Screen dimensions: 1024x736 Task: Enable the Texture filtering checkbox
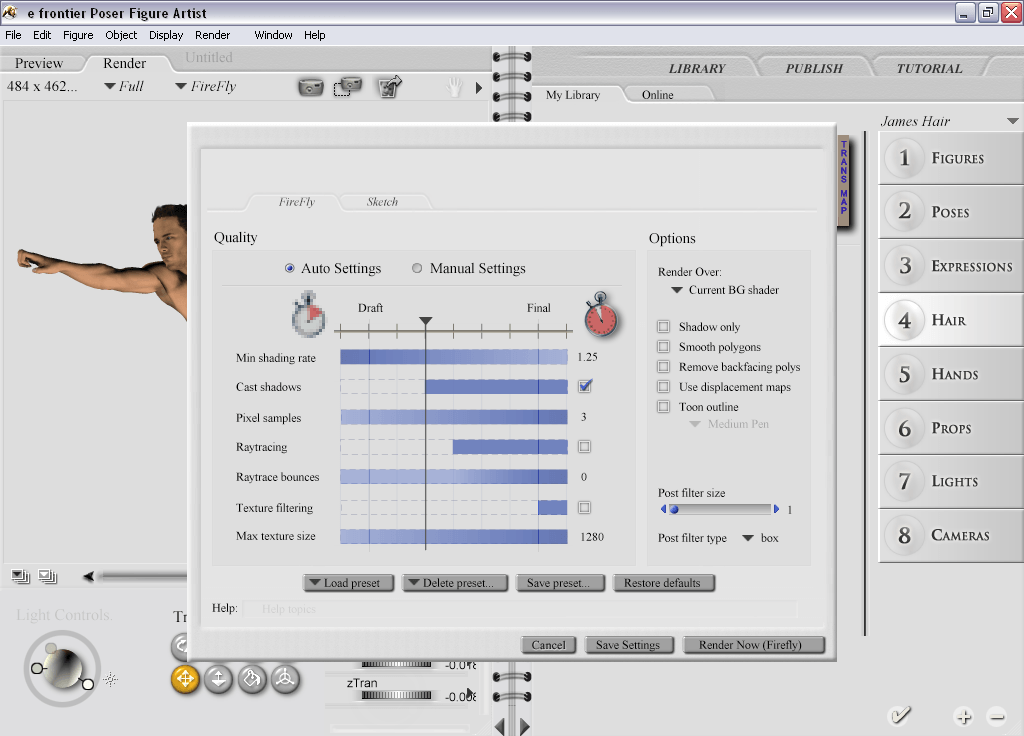(584, 507)
